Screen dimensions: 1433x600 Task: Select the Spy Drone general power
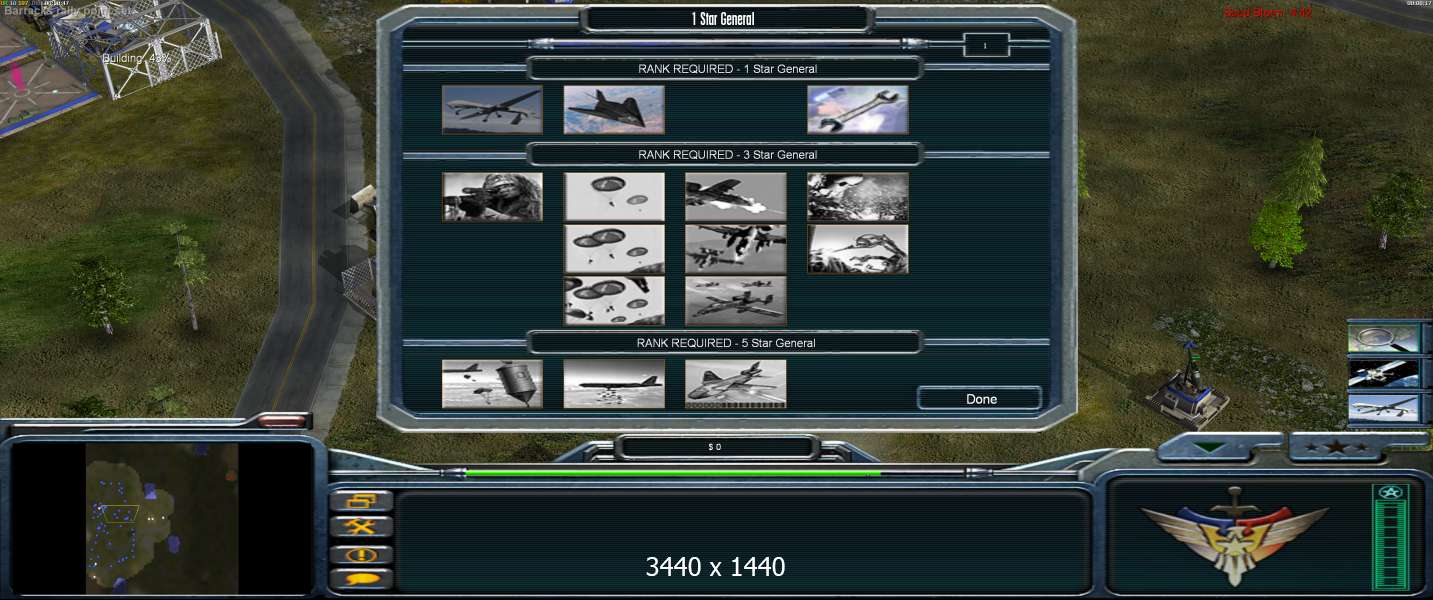(492, 109)
